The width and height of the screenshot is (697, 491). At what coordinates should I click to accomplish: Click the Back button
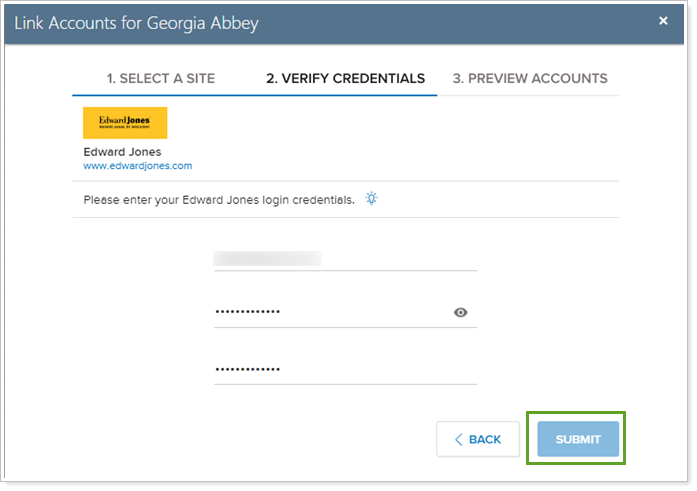478,439
